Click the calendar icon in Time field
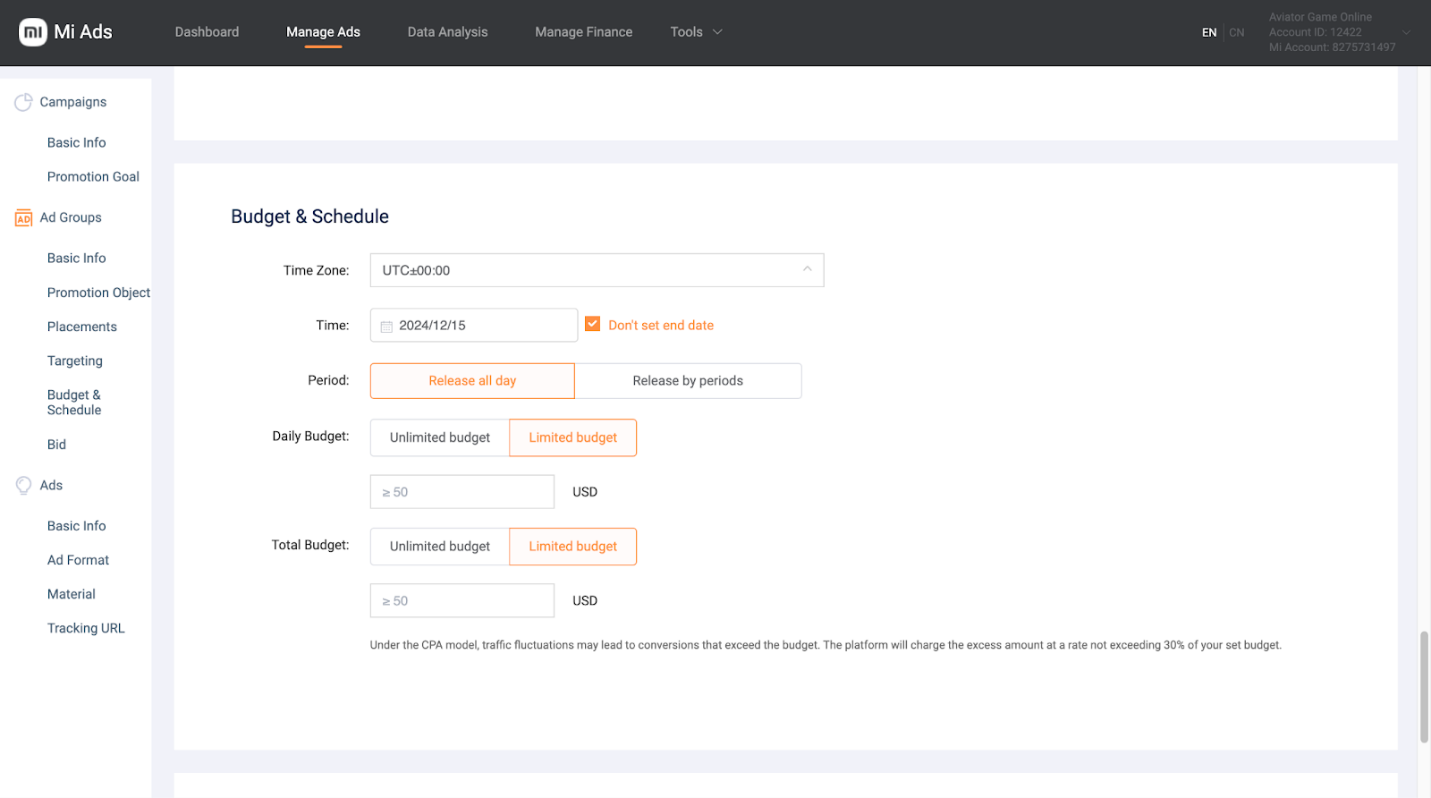This screenshot has height=798, width=1431. [387, 326]
